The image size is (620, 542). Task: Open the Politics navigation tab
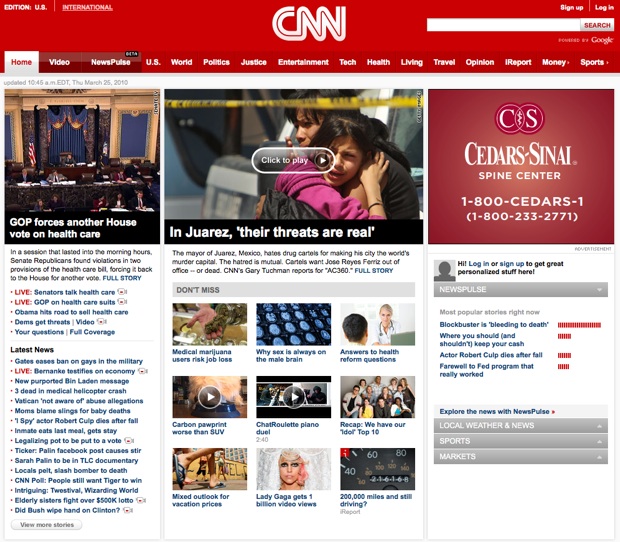click(216, 62)
